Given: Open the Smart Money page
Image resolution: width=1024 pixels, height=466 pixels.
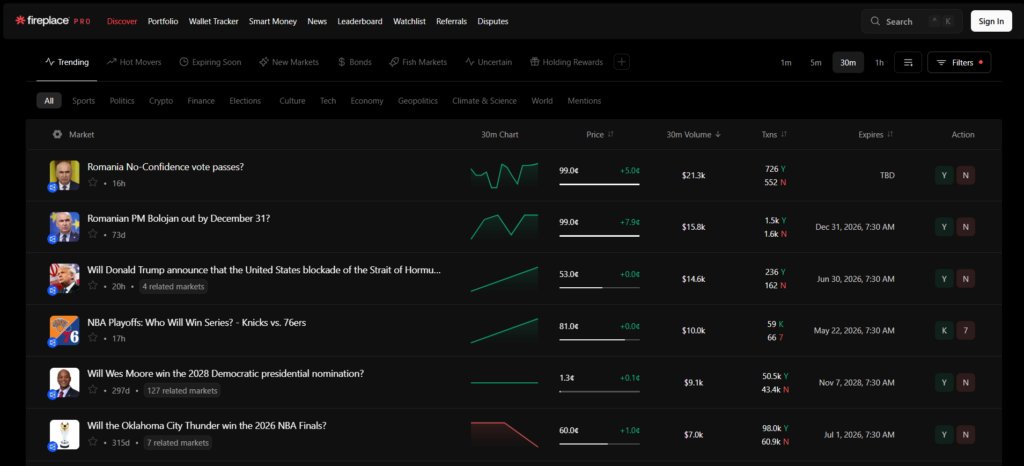Looking at the screenshot, I should (272, 21).
